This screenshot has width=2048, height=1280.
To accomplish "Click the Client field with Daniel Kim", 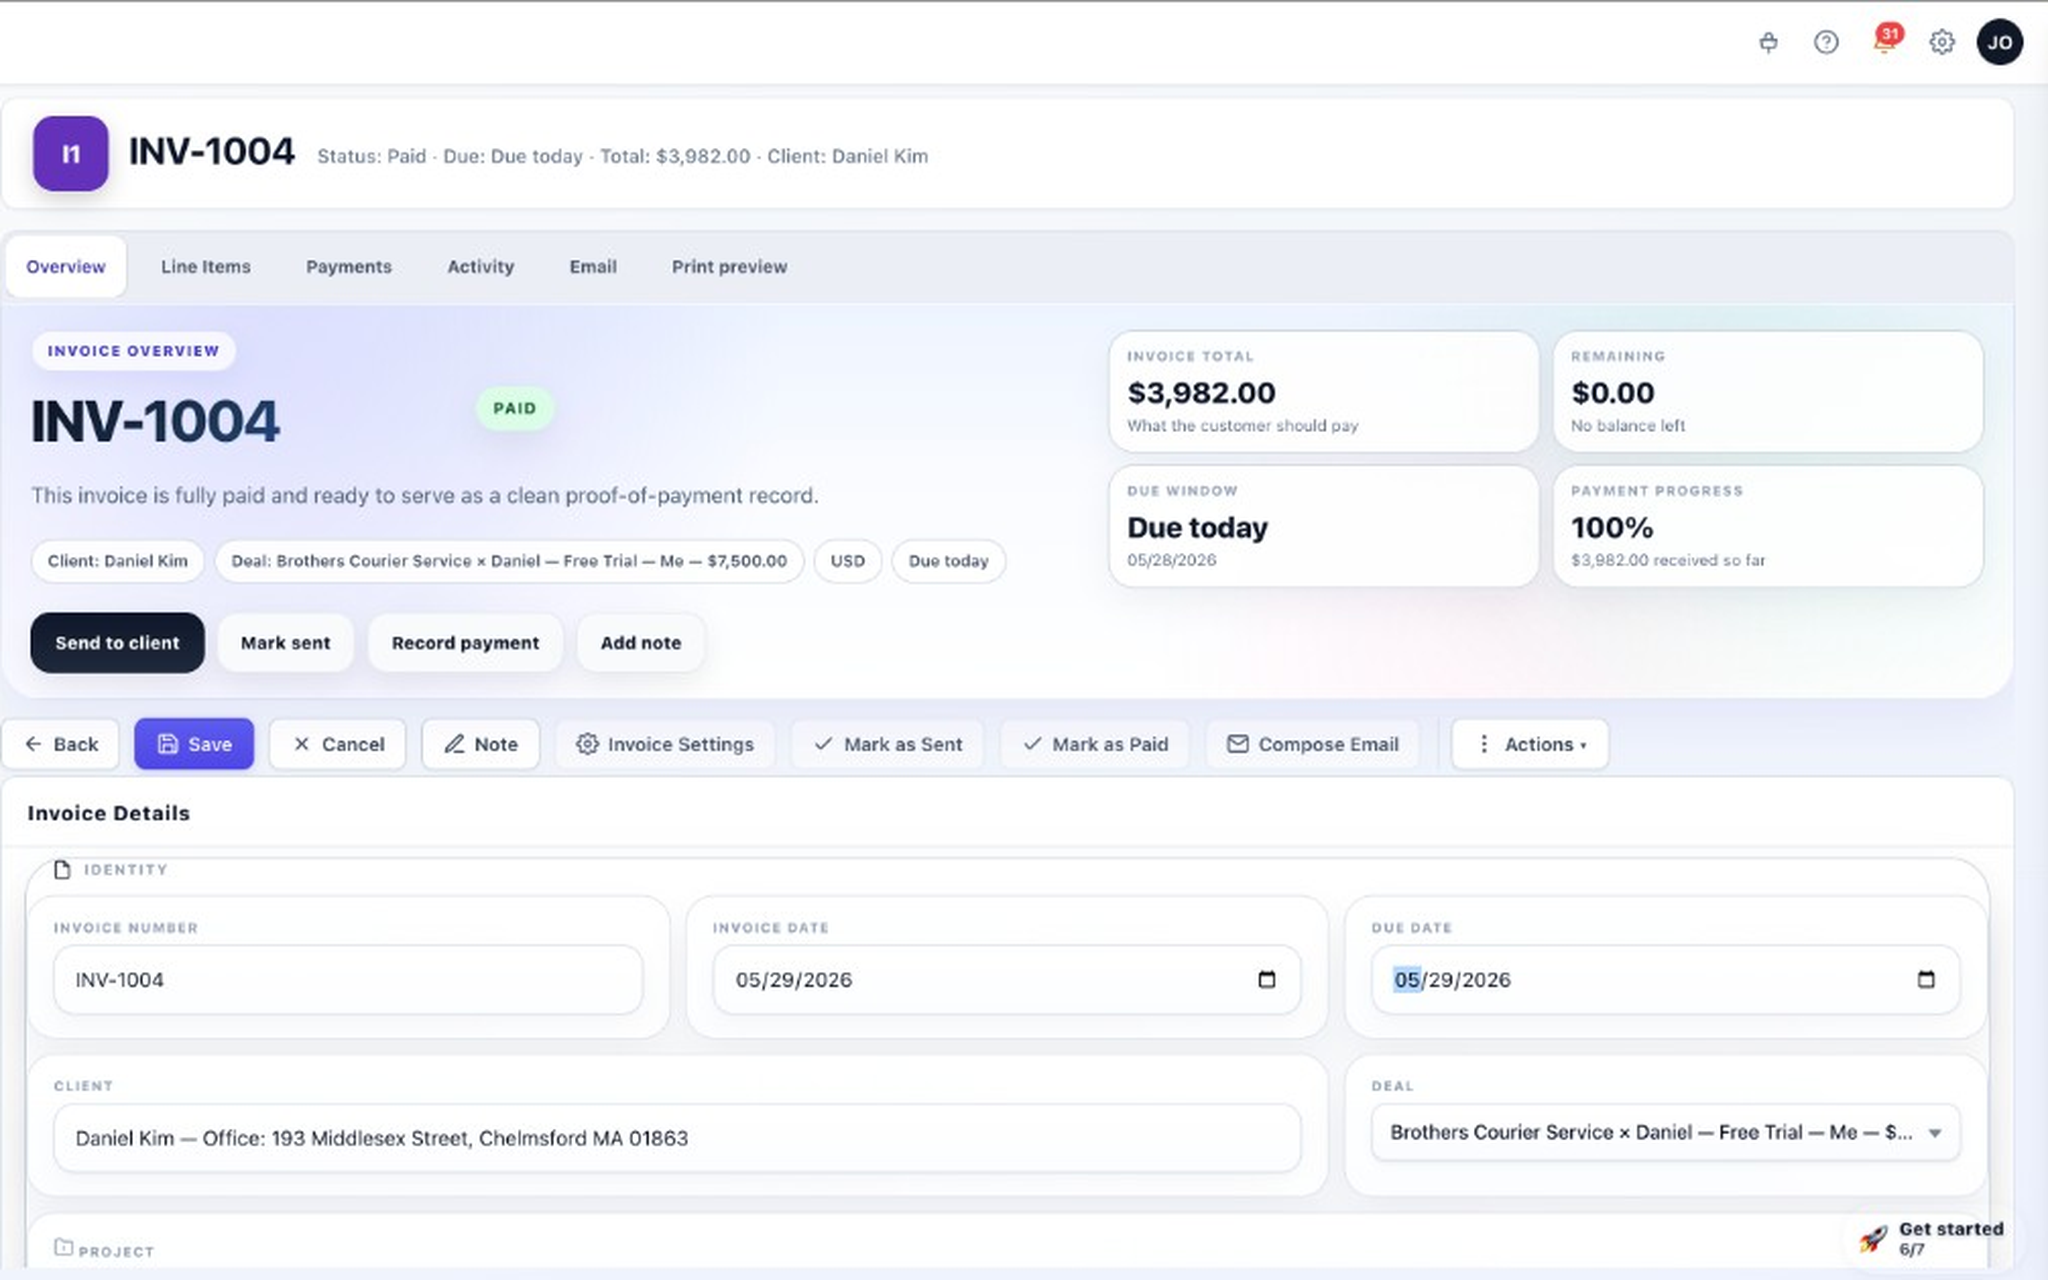I will tap(677, 1138).
